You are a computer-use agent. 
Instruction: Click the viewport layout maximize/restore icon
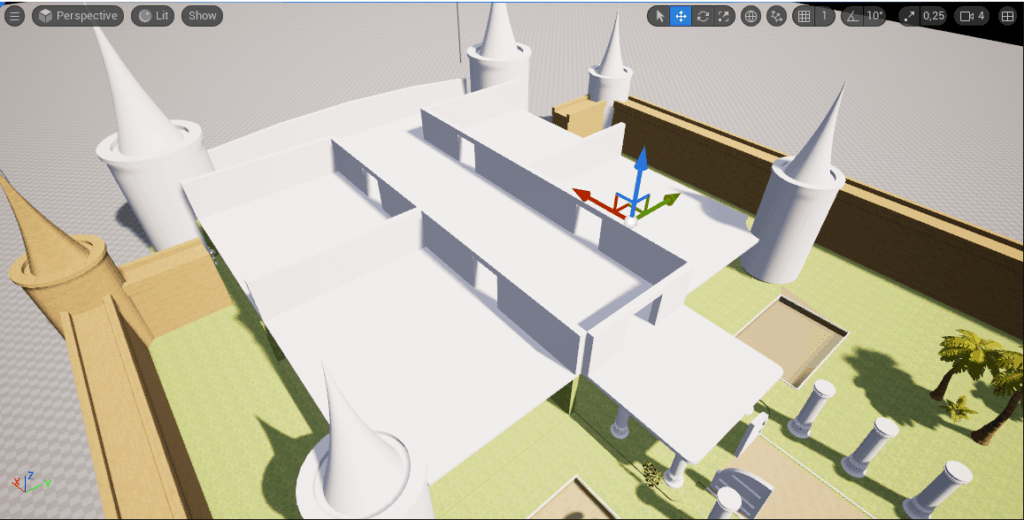pos(1007,16)
